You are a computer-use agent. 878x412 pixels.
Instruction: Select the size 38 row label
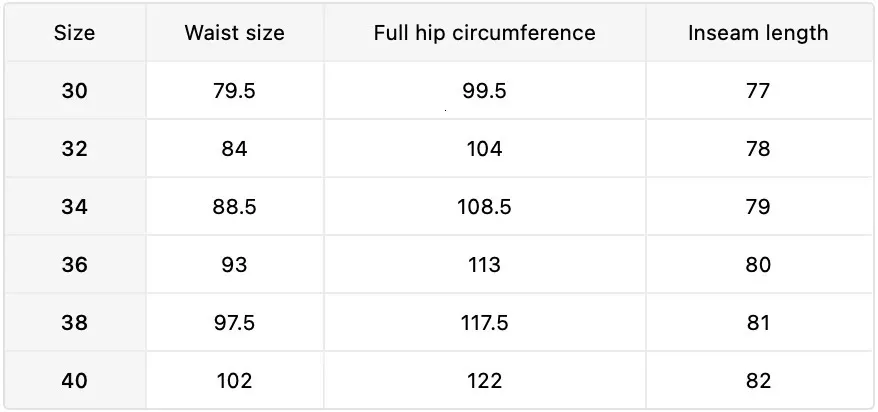[x=74, y=323]
